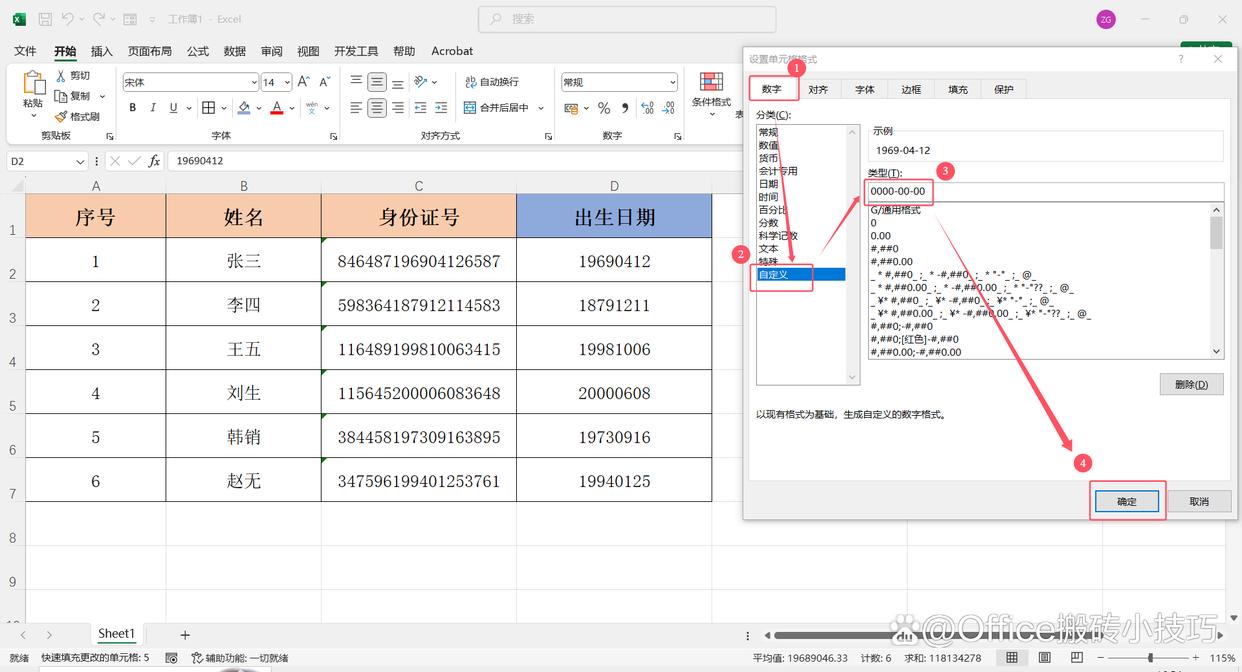Screen dimensions: 1242x672
Task: Center text horizontally
Action: pyautogui.click(x=377, y=108)
